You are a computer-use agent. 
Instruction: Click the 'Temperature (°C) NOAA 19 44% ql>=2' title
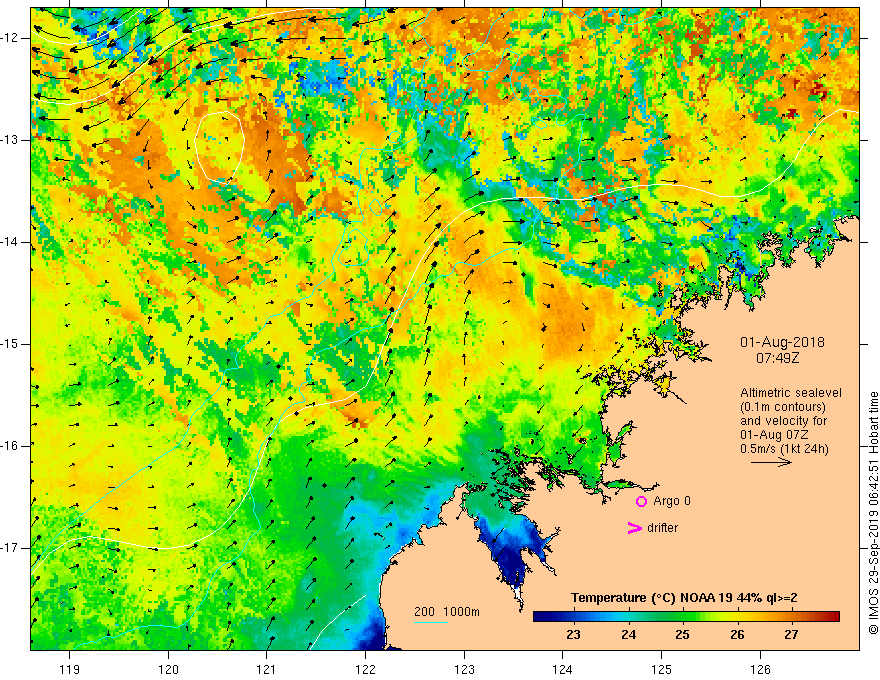click(684, 598)
